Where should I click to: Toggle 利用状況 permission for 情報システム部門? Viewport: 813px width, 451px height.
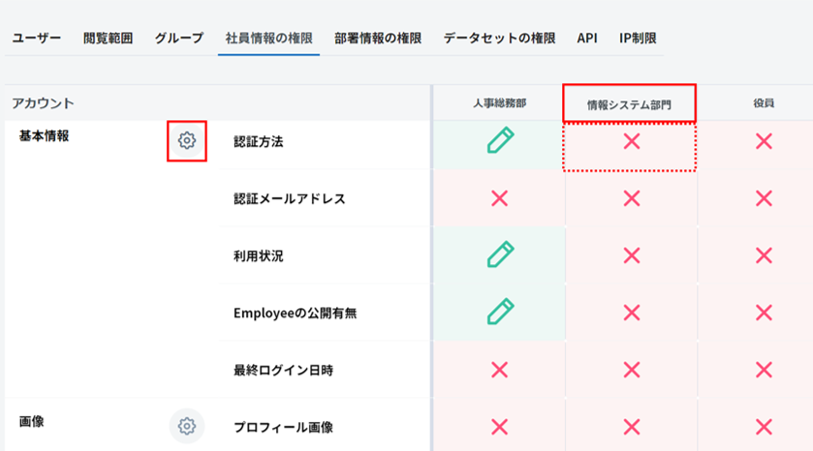pyautogui.click(x=631, y=255)
